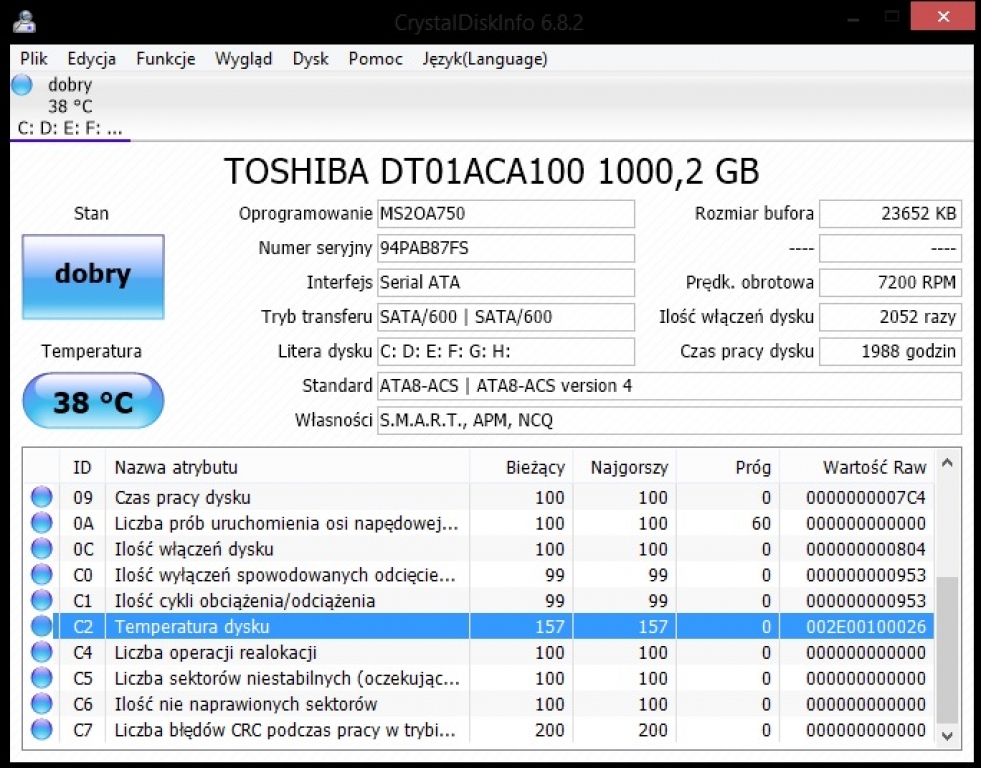Click the Prędk. obrotowa value 7200 RPM
Image resolution: width=981 pixels, height=768 pixels.
890,283
